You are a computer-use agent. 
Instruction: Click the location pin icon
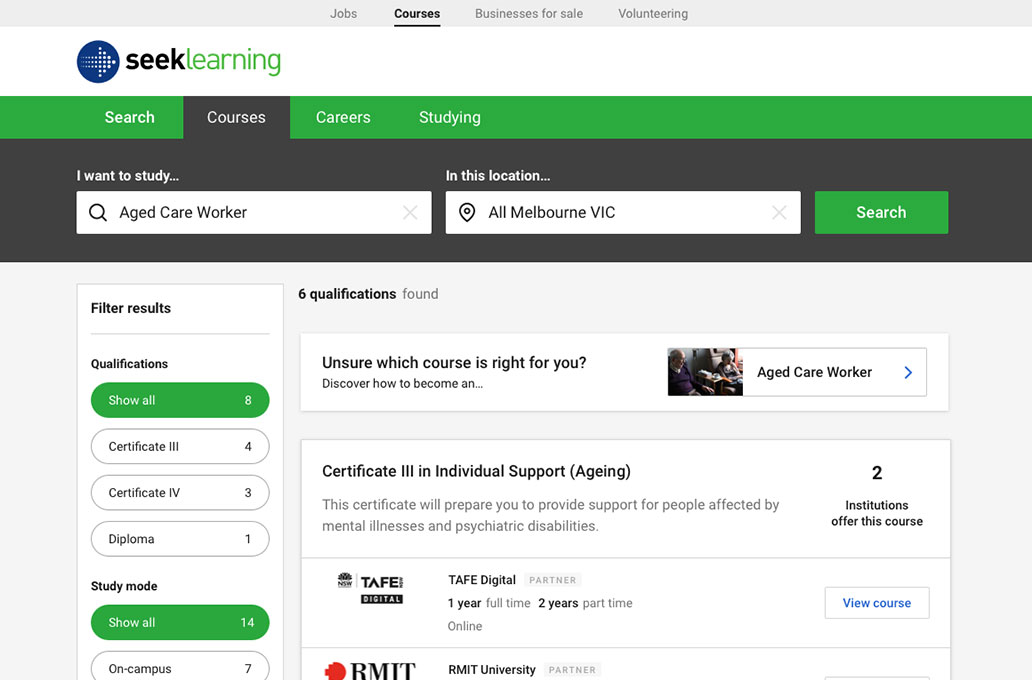[467, 213]
